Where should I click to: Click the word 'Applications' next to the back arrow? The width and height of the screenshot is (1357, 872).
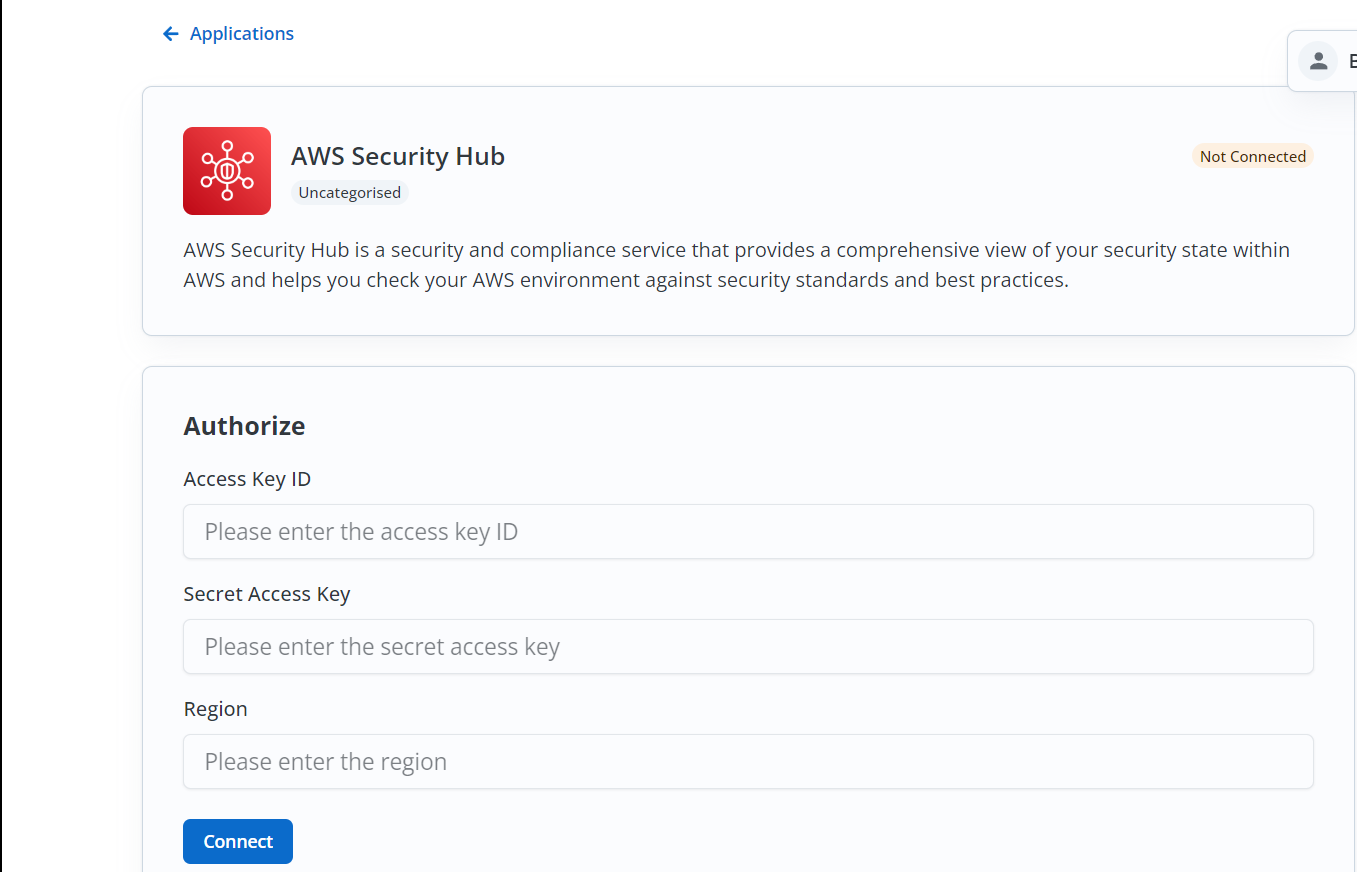241,34
